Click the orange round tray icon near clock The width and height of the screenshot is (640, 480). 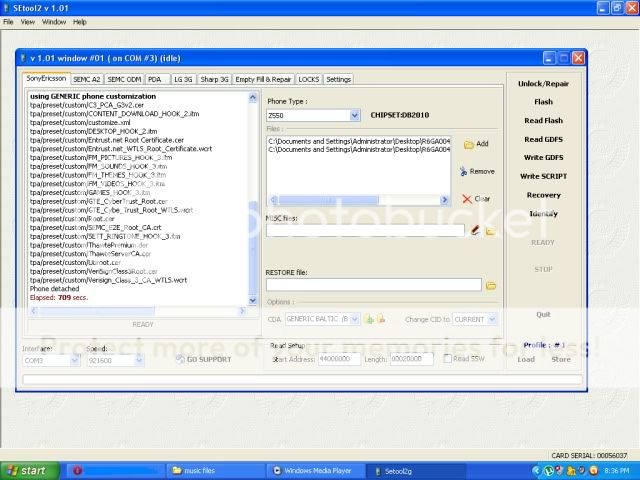[593, 471]
